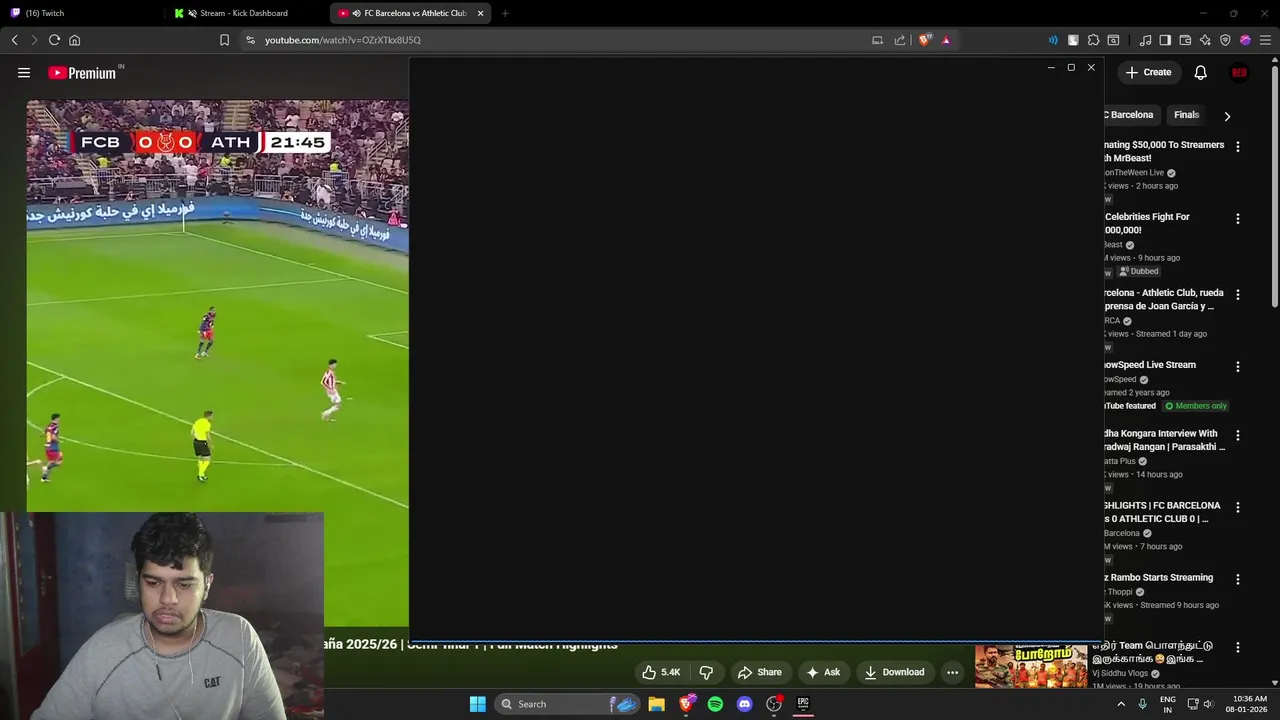Viewport: 1280px width, 720px height.
Task: Click the Ask button under video
Action: 823,672
